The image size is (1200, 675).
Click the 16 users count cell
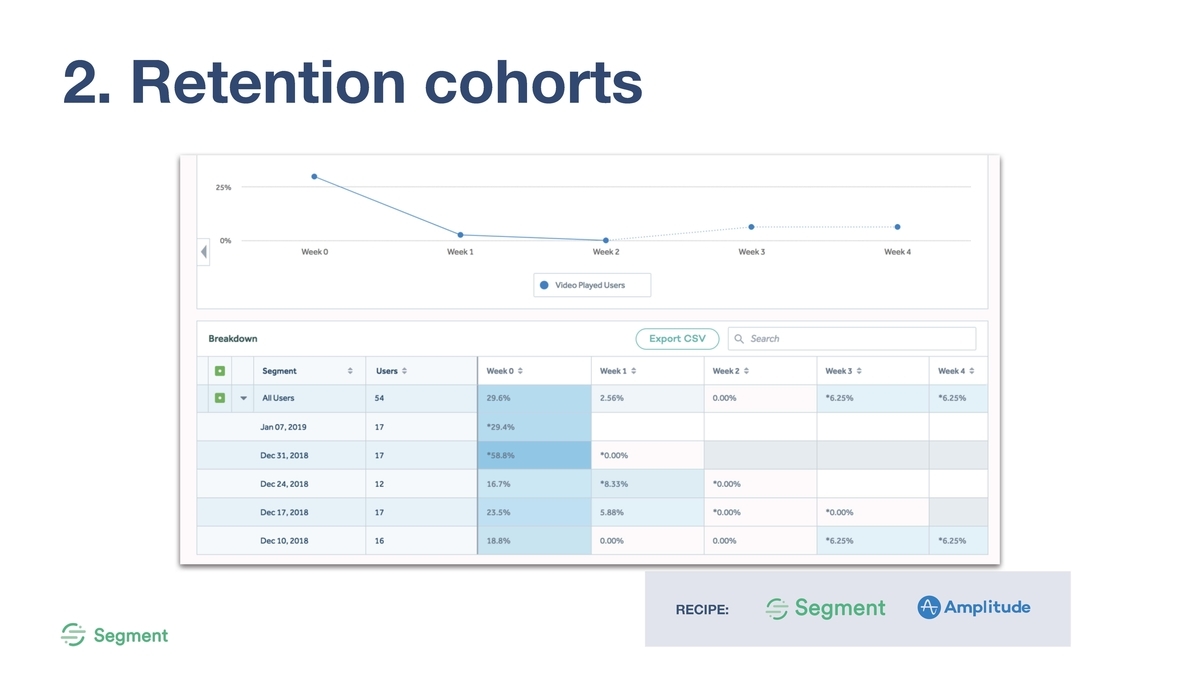tap(421, 541)
